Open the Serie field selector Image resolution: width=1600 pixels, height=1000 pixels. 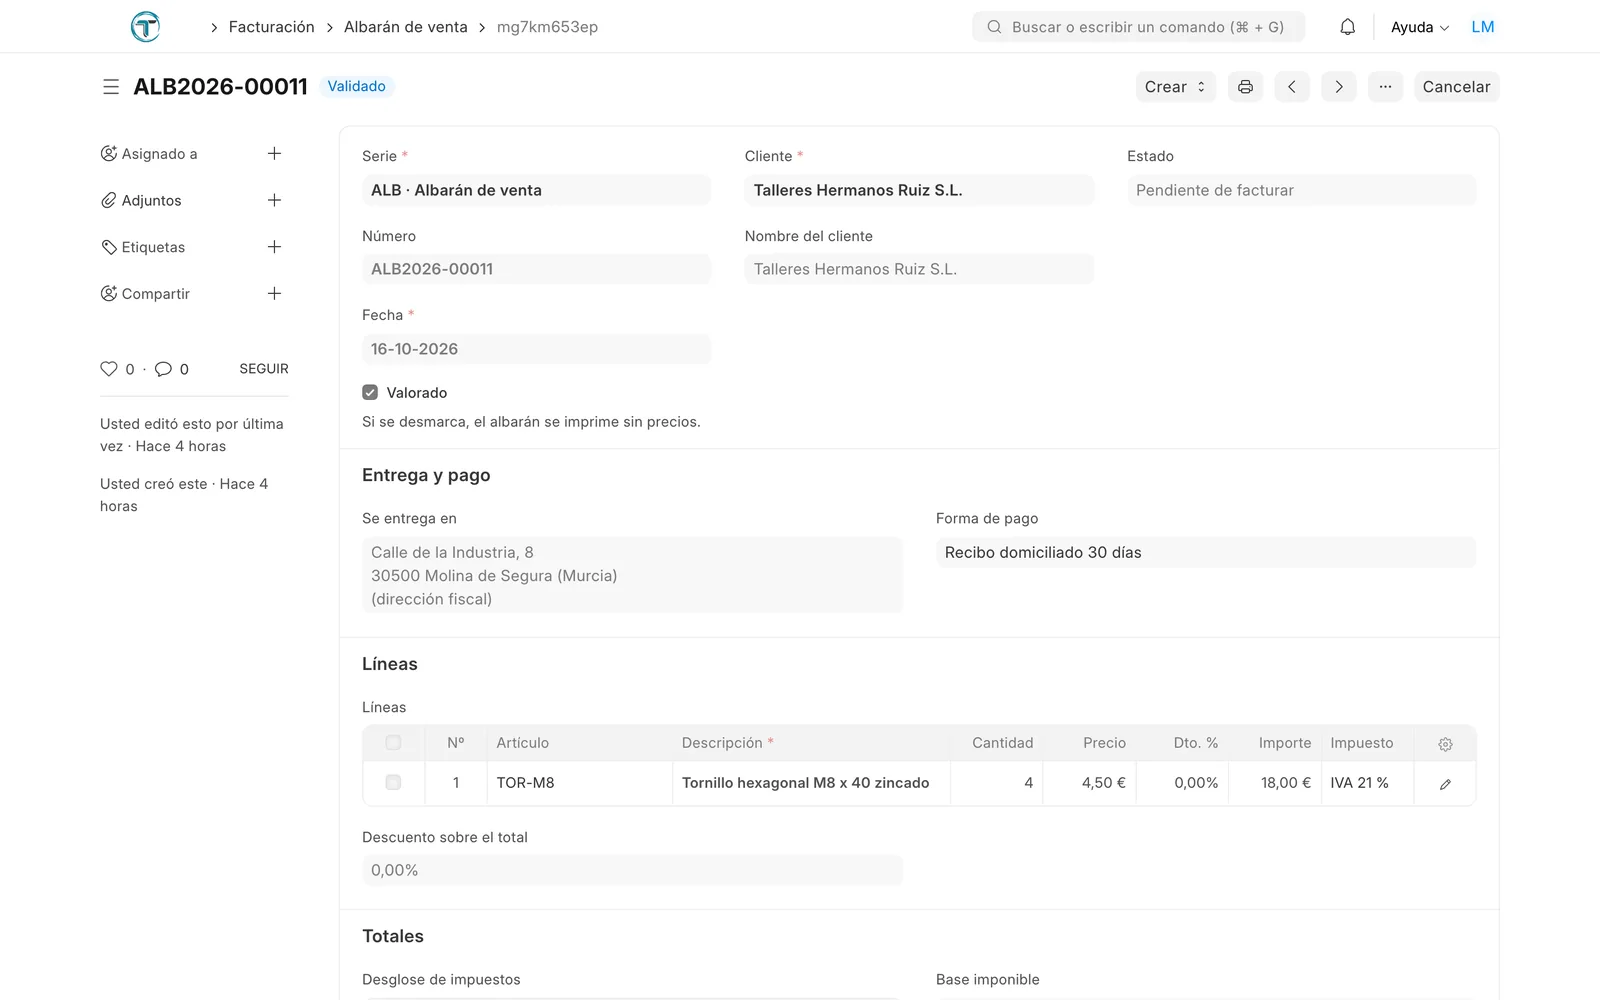[x=536, y=190]
